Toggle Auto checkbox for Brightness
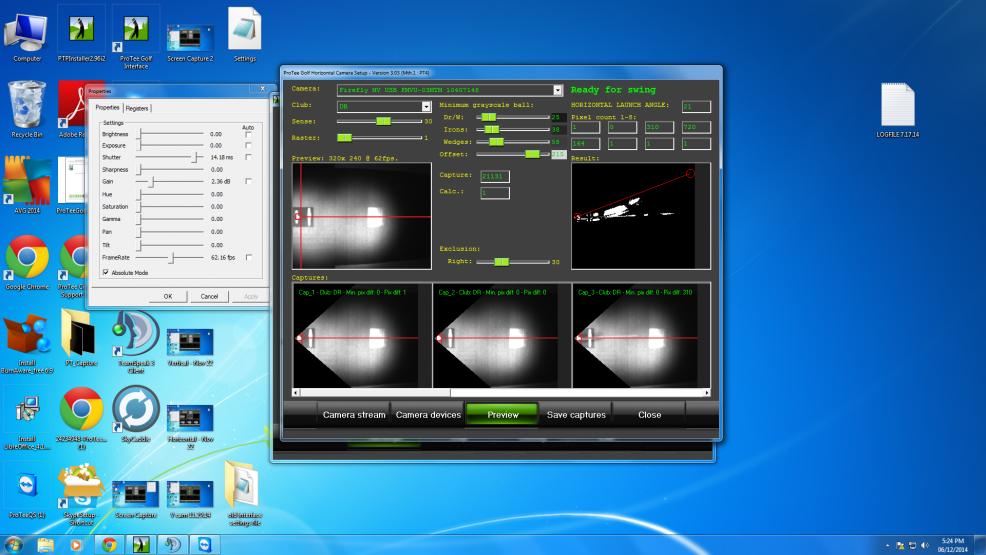Image resolution: width=986 pixels, height=555 pixels. pyautogui.click(x=248, y=135)
